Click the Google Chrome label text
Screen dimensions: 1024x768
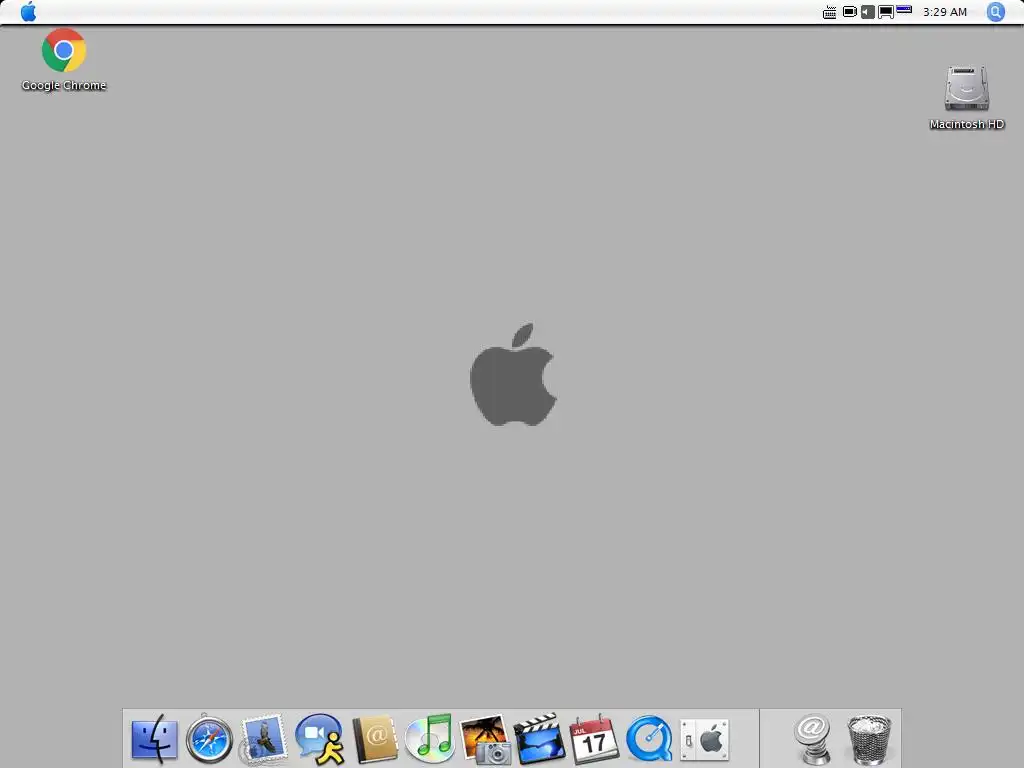point(64,85)
